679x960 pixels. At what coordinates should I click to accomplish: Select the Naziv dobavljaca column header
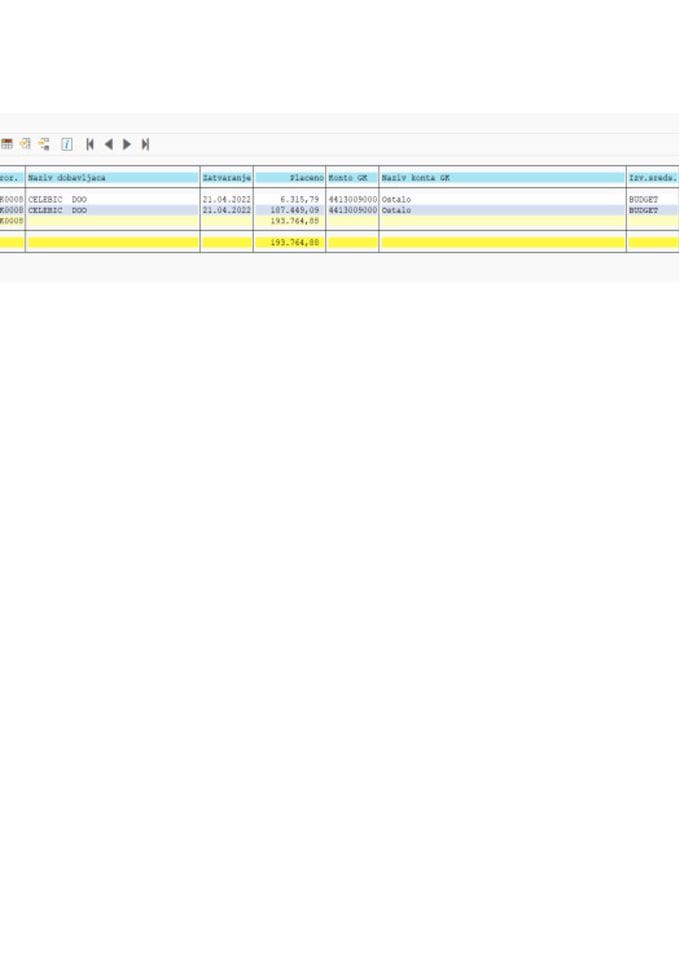[112, 177]
